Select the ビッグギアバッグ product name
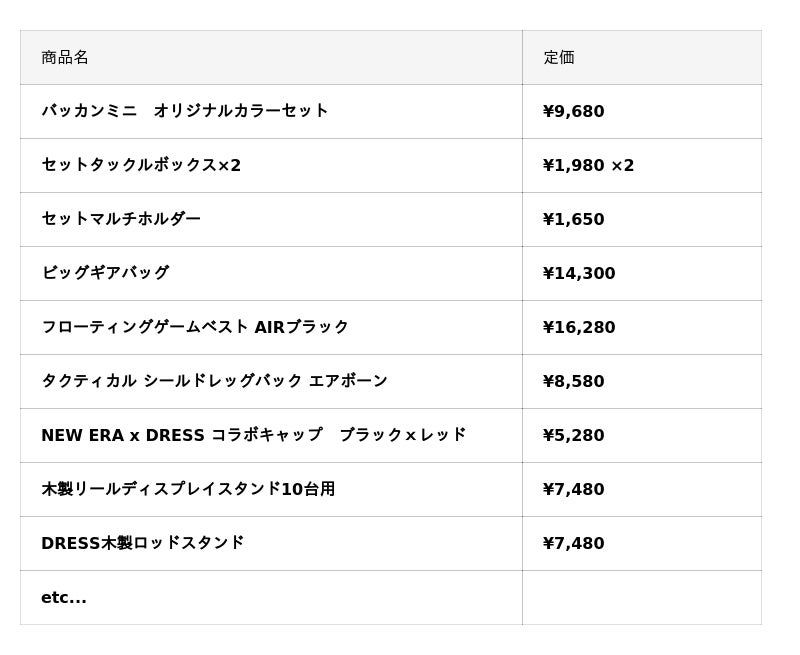 coord(105,273)
